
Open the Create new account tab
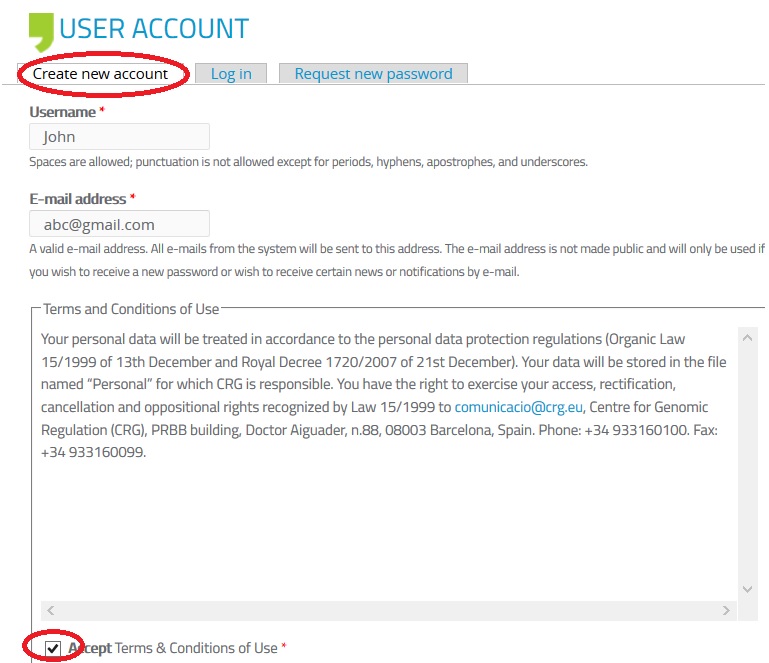coord(100,74)
